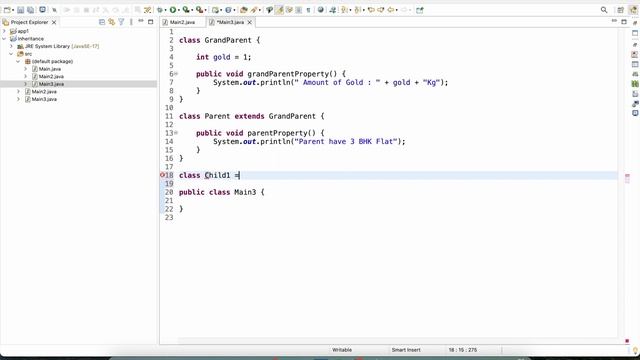Screen dimensions: 640x360
Task: Close the *Main3.java editor tab
Action: pyautogui.click(x=249, y=22)
